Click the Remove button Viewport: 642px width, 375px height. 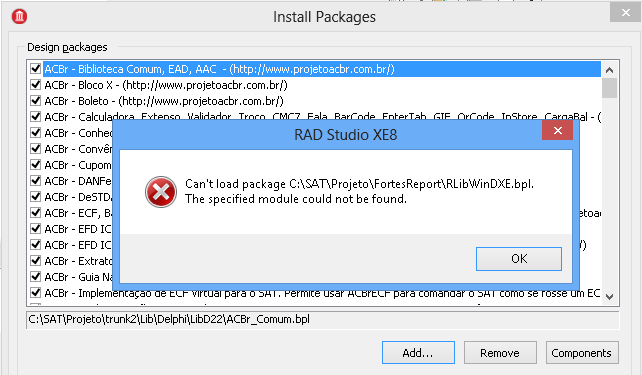pyautogui.click(x=500, y=352)
